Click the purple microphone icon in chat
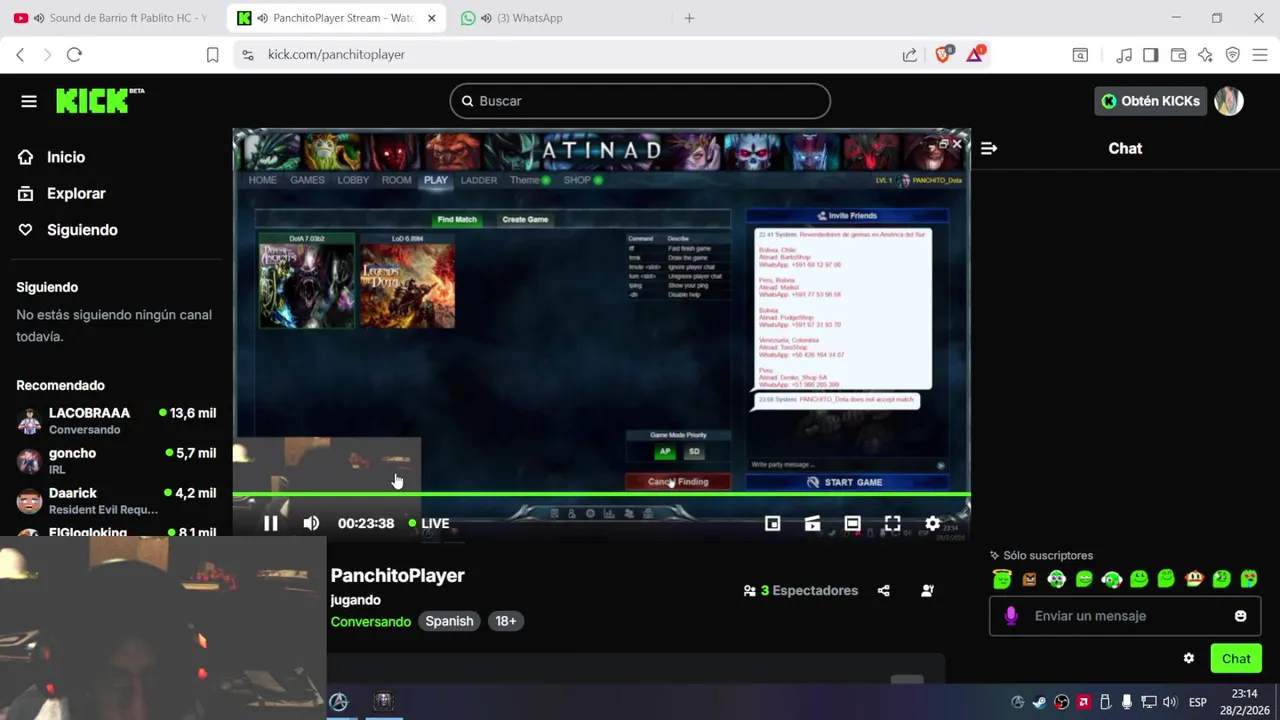 point(1011,616)
